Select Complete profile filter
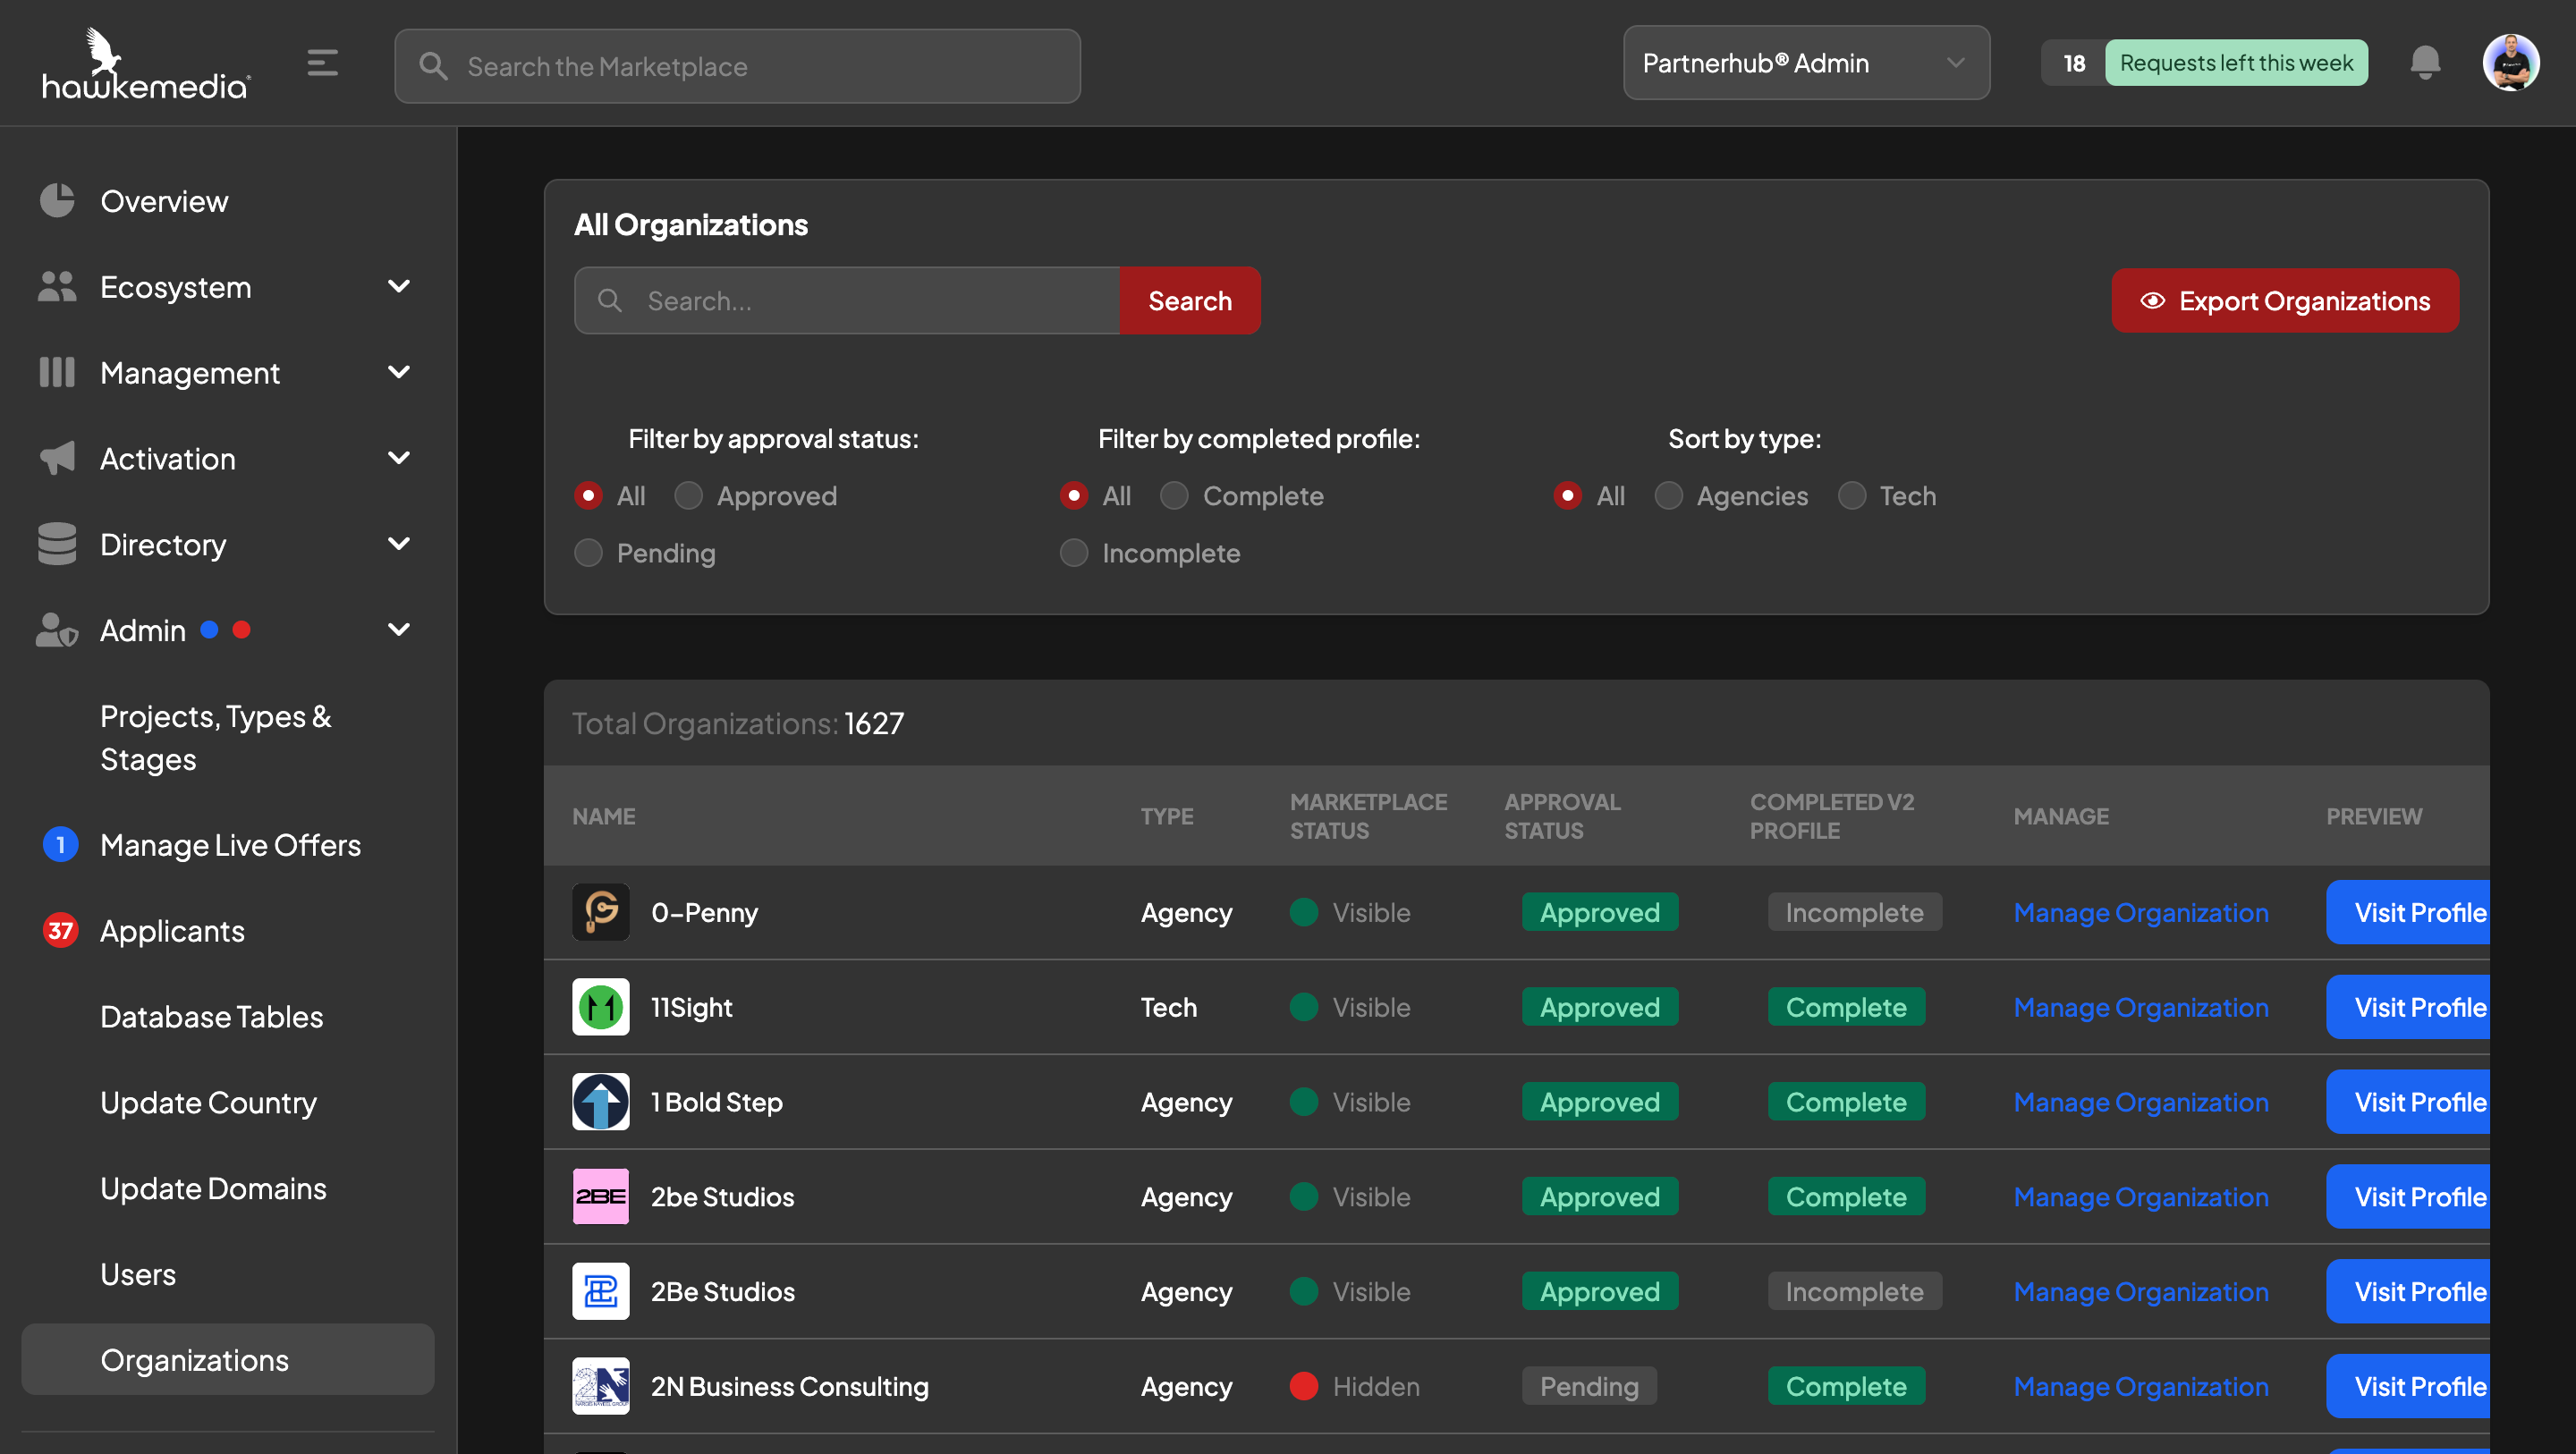 [x=1174, y=496]
